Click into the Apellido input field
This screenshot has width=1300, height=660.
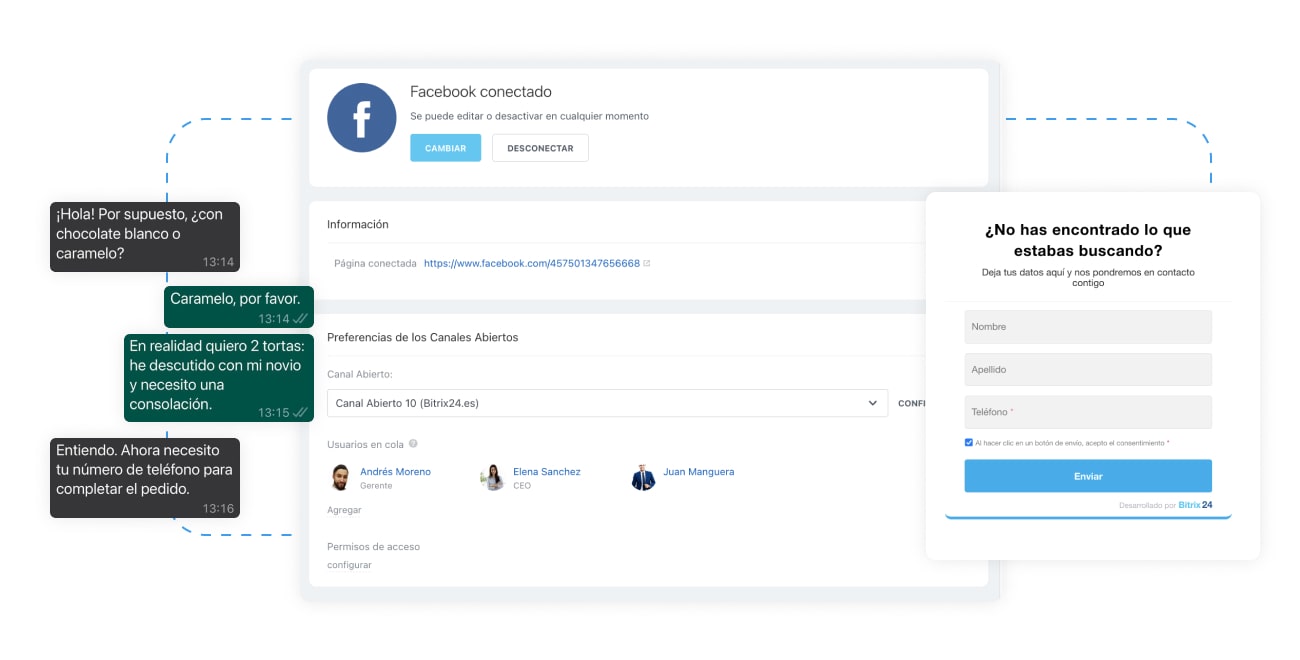point(1087,370)
